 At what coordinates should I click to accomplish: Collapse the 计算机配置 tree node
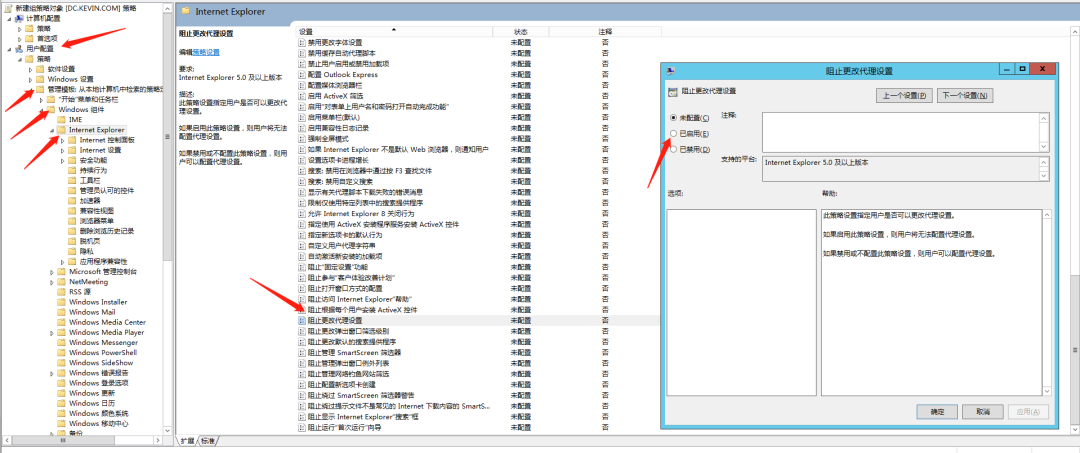(x=10, y=19)
